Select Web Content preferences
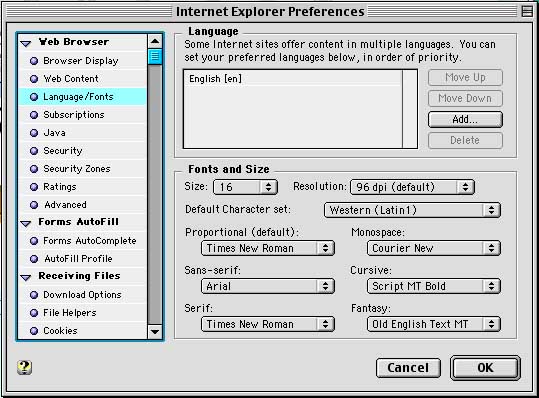 (x=83, y=79)
